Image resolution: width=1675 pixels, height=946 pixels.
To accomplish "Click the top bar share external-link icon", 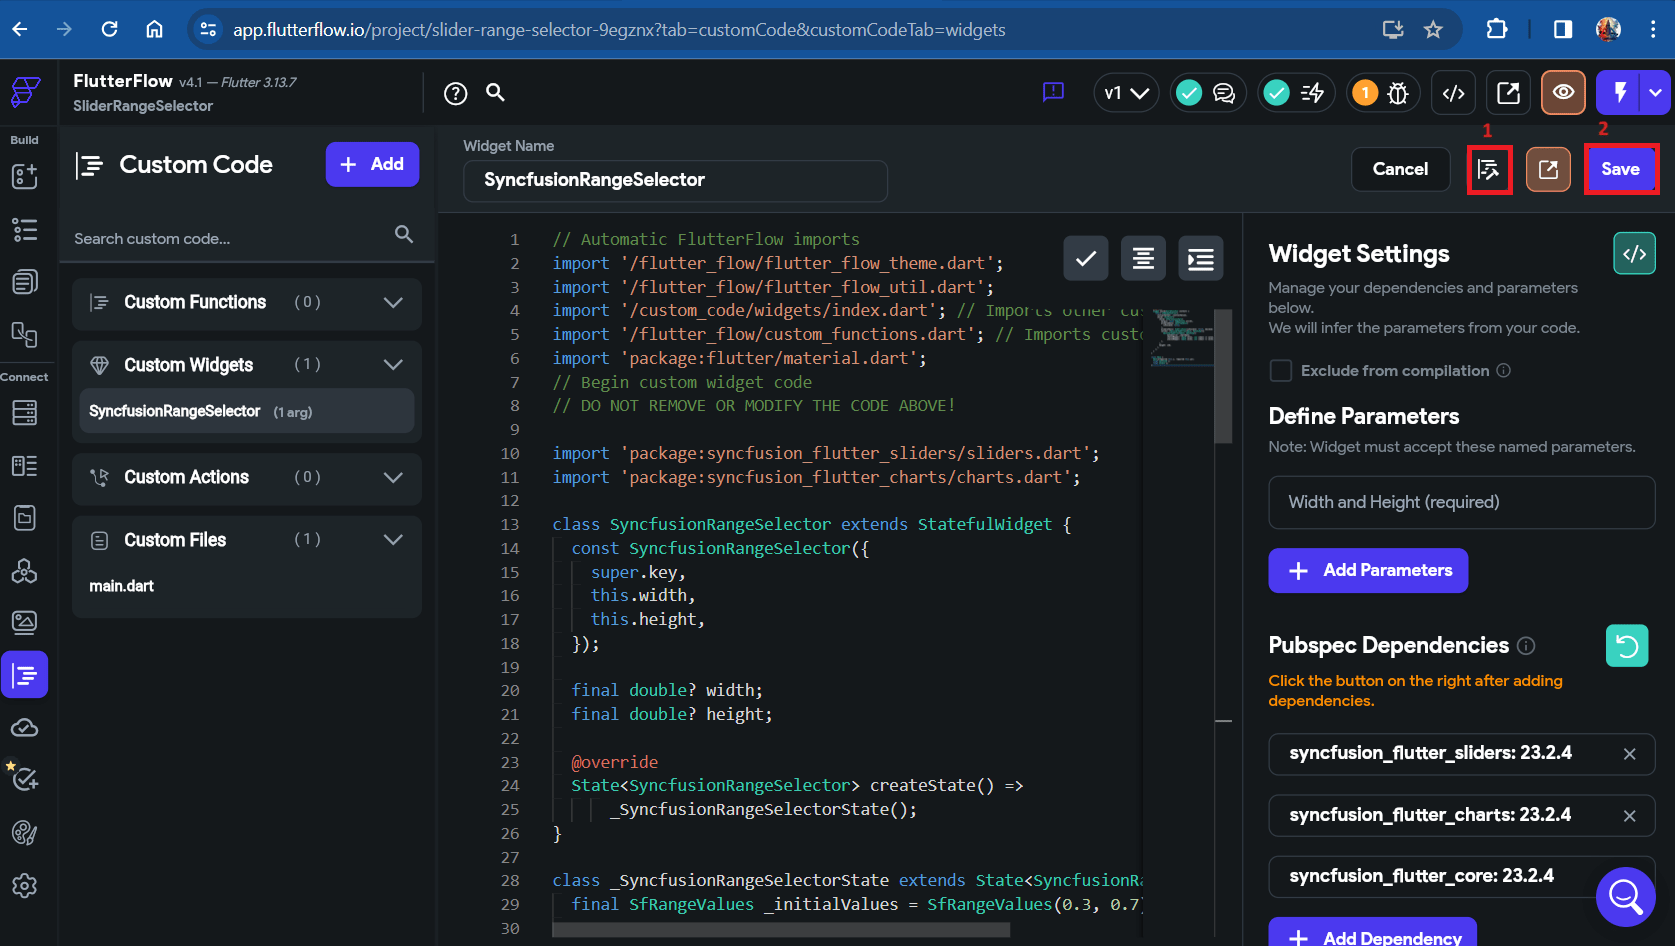I will click(x=1508, y=93).
